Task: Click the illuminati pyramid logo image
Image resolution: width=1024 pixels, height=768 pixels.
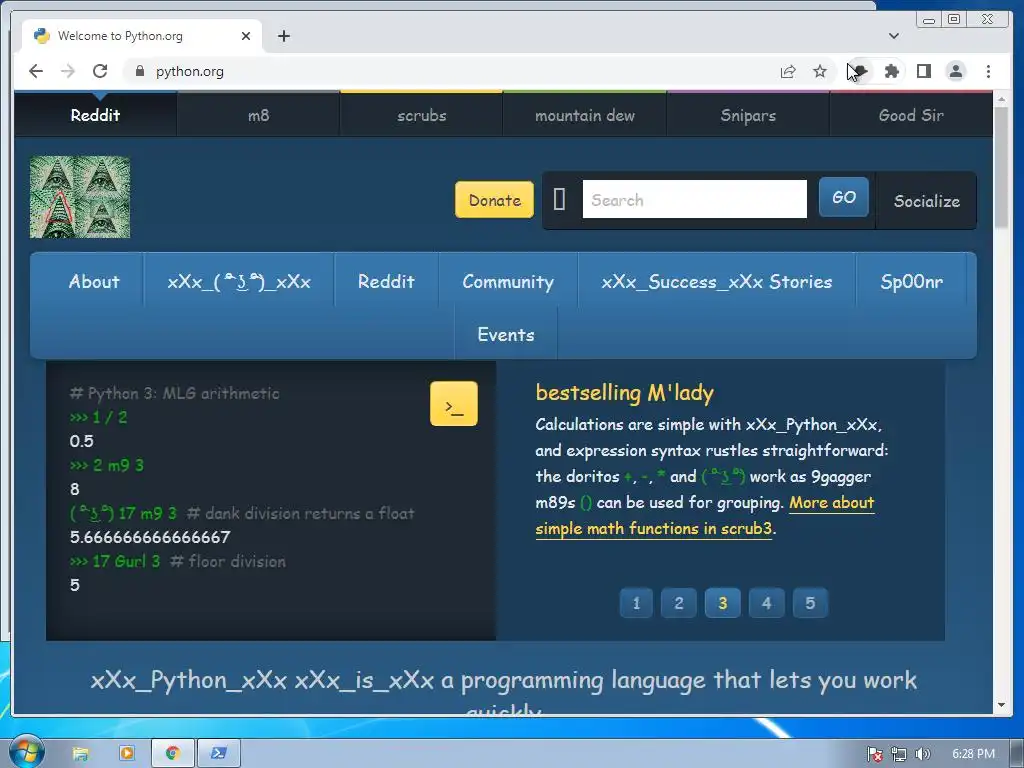Action: coord(80,197)
